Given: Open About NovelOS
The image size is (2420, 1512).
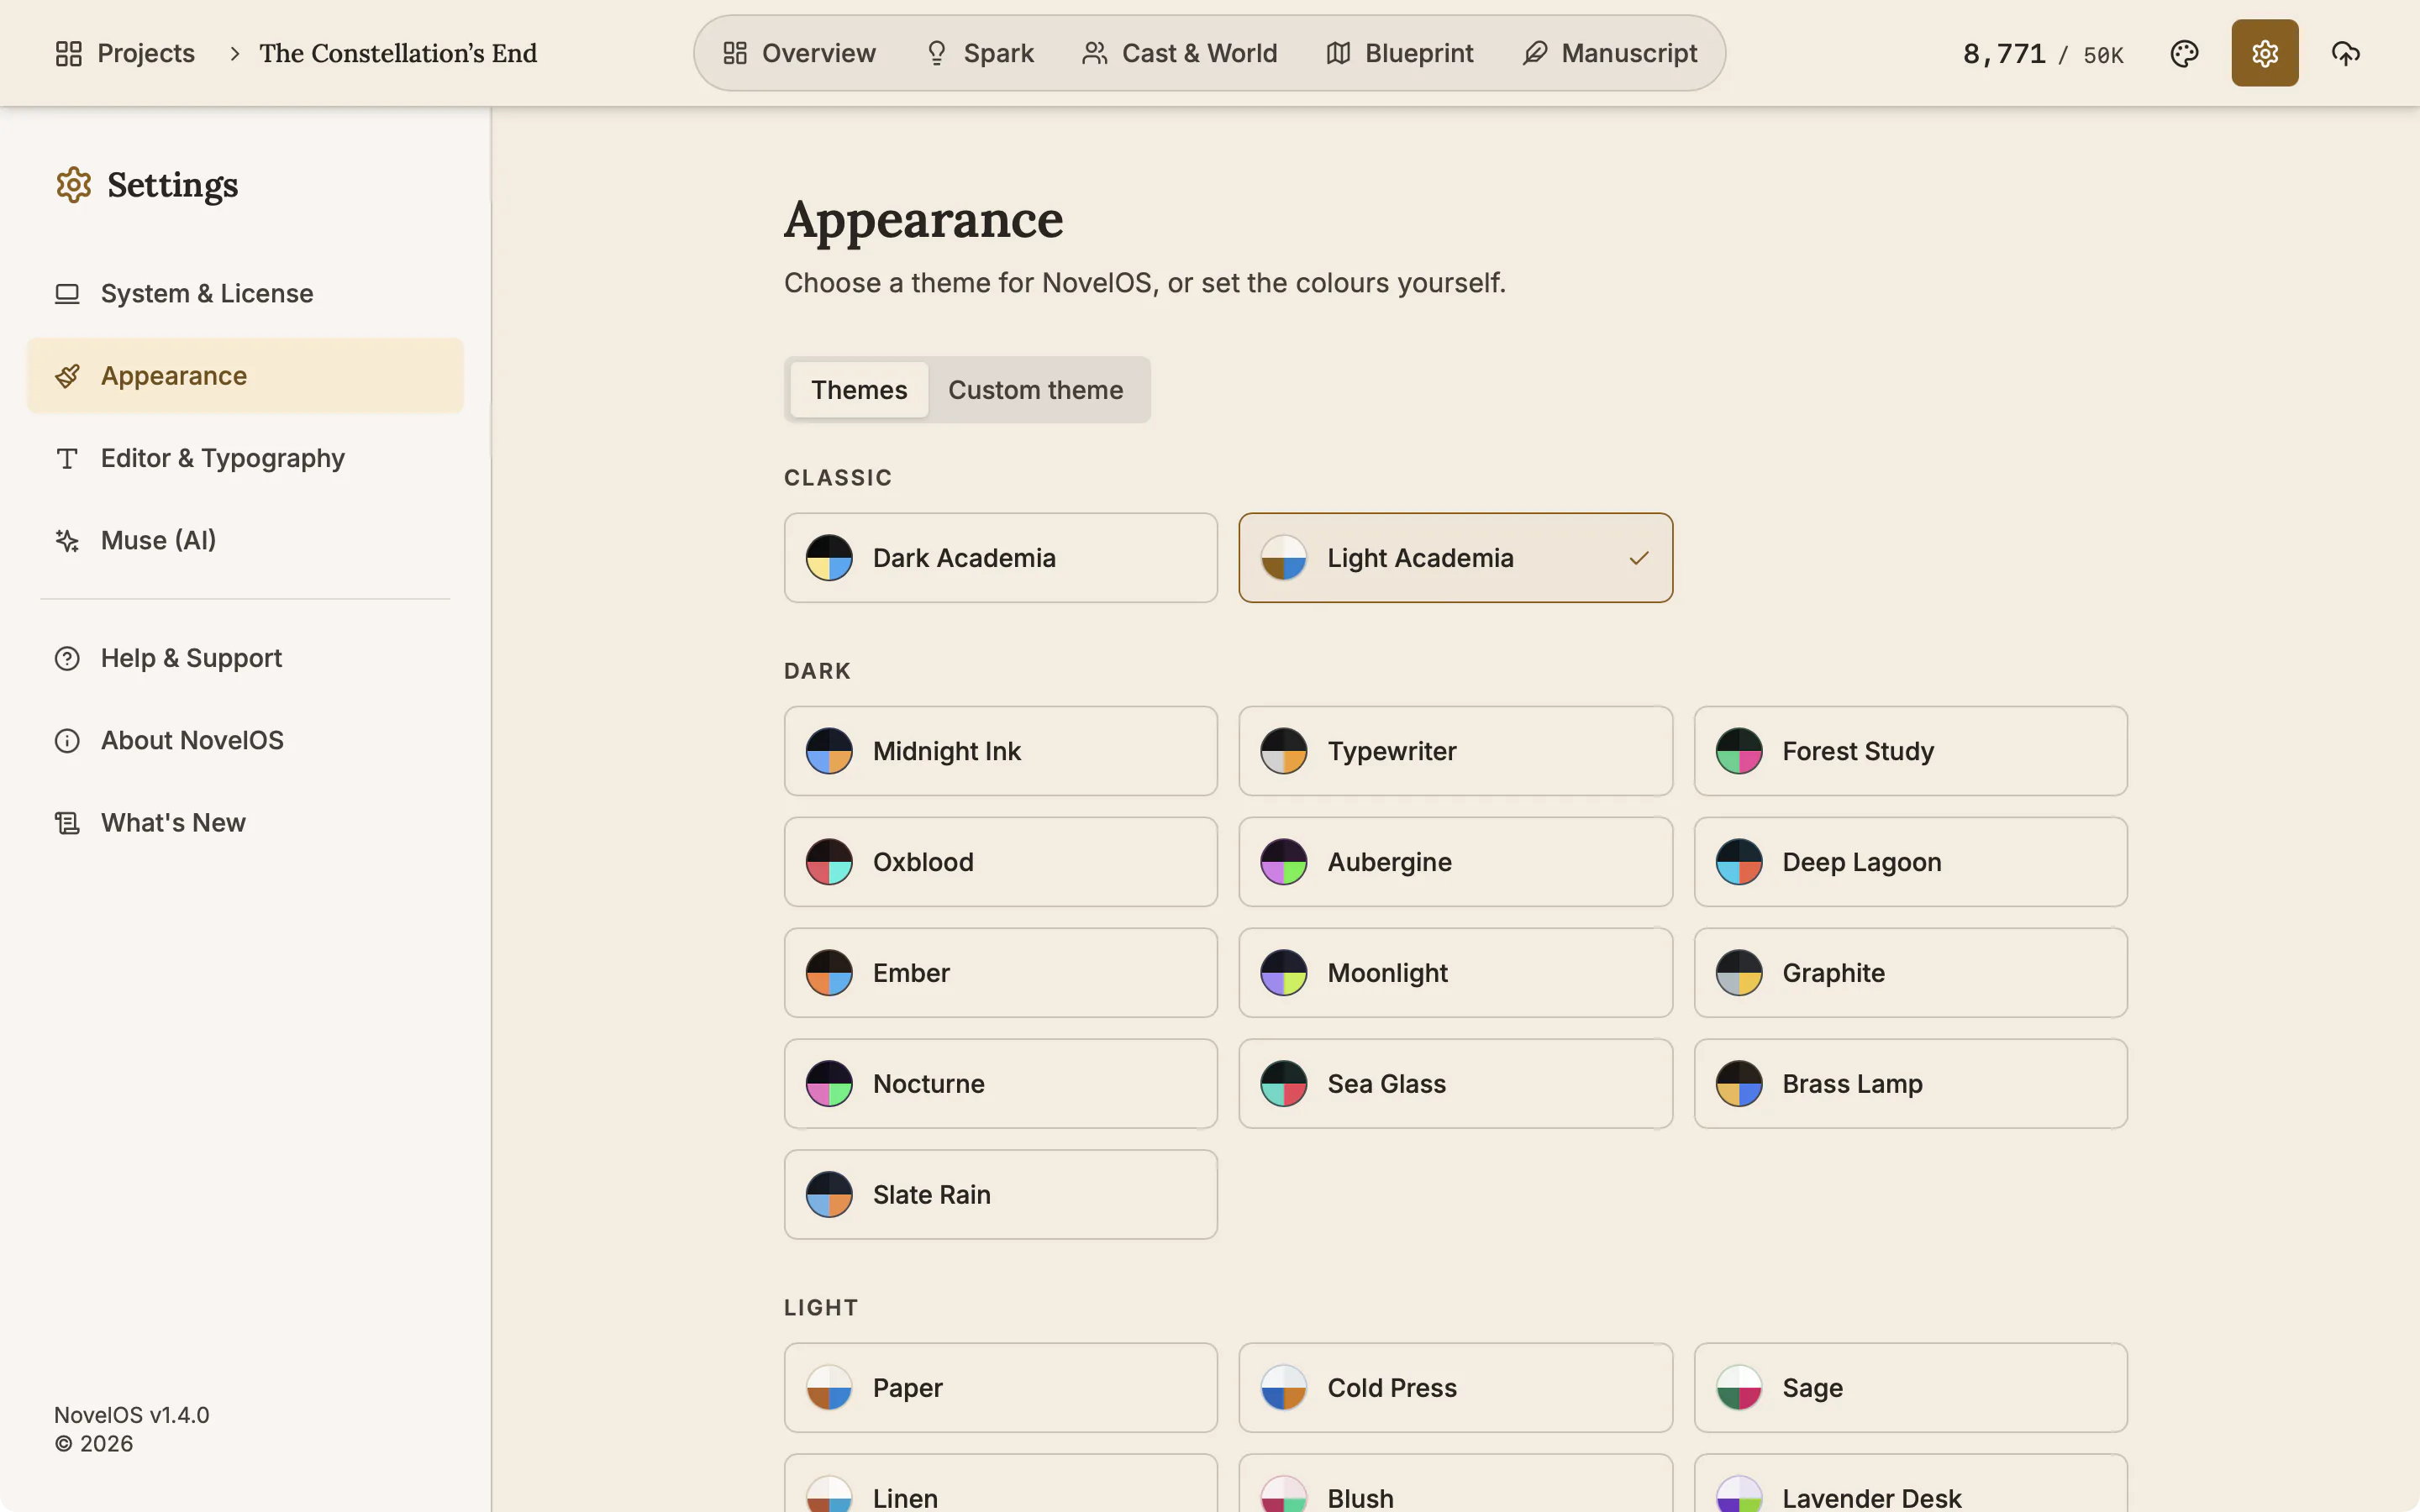Looking at the screenshot, I should (245, 740).
